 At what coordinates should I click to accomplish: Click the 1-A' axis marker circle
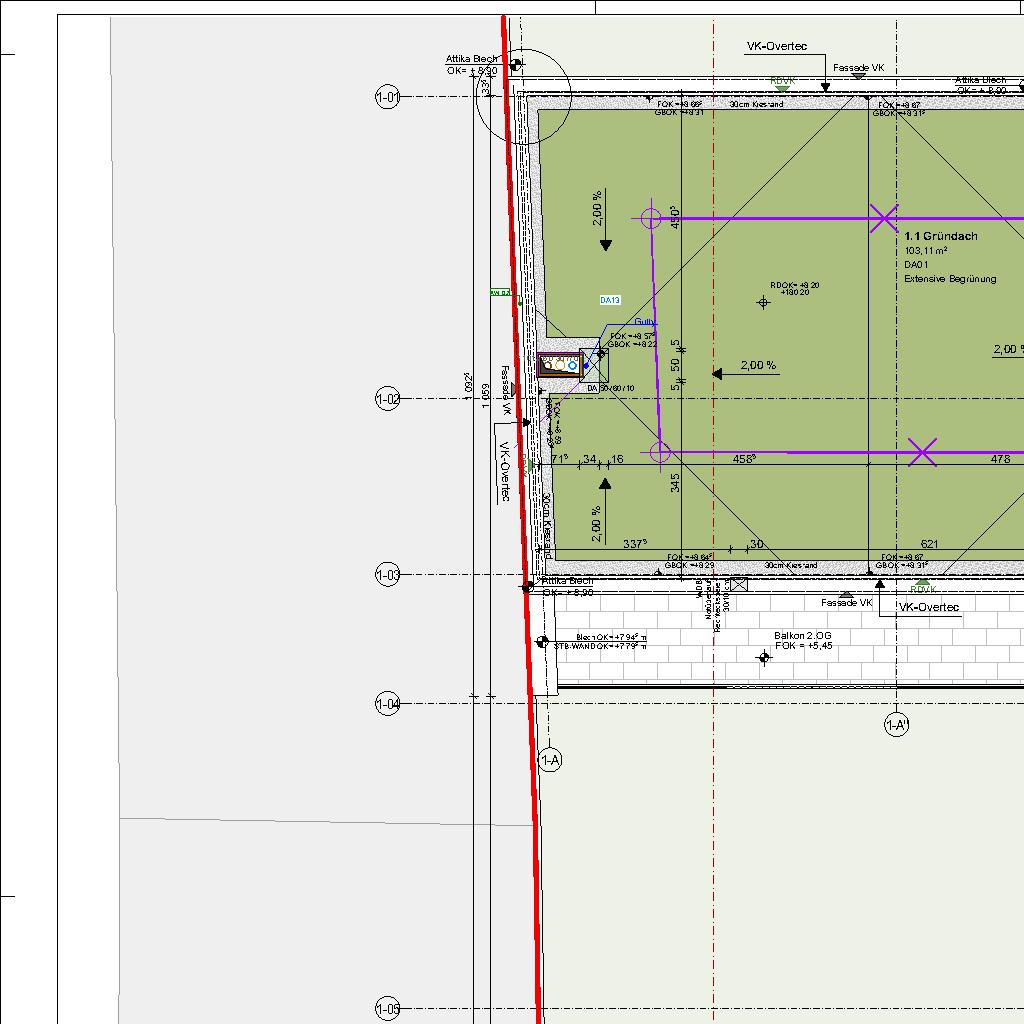click(x=896, y=725)
